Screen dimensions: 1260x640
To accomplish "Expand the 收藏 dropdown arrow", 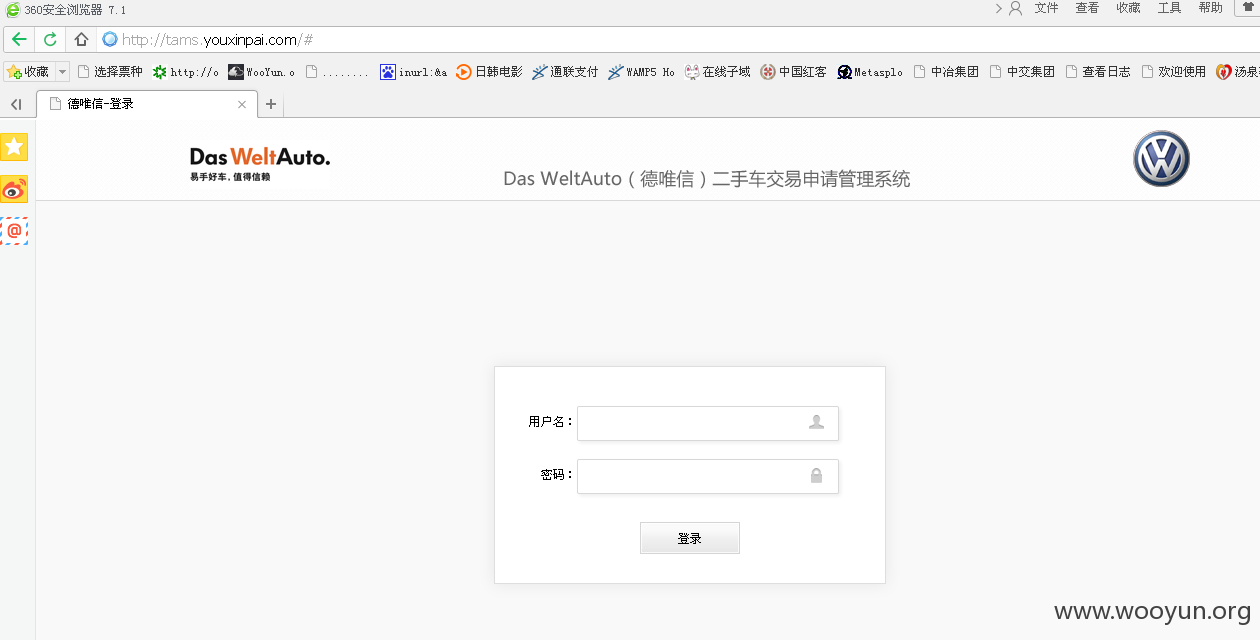I will [62, 72].
